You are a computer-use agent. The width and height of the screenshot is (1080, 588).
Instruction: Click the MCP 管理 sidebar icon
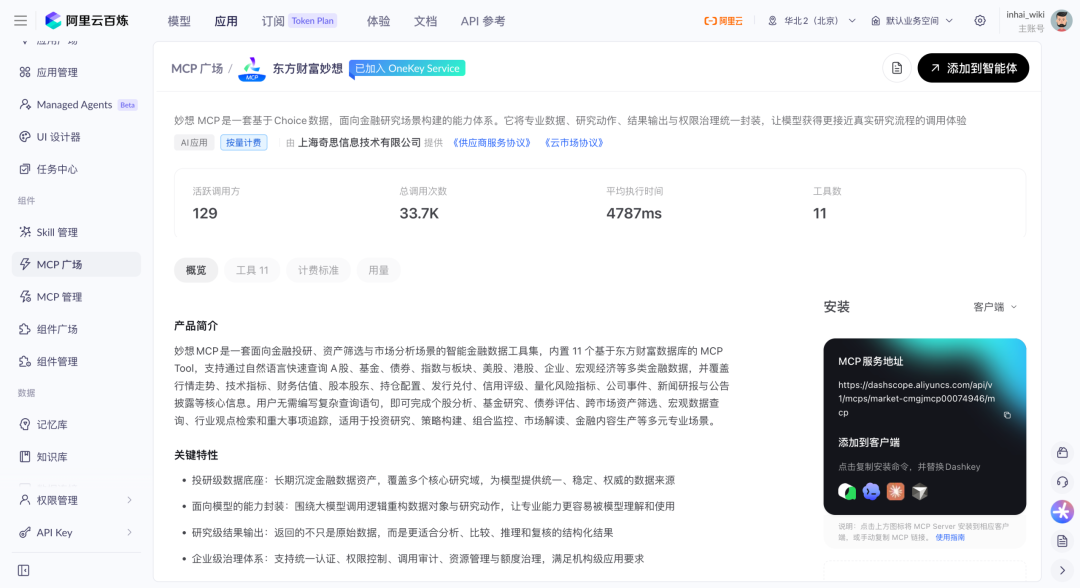coord(25,297)
